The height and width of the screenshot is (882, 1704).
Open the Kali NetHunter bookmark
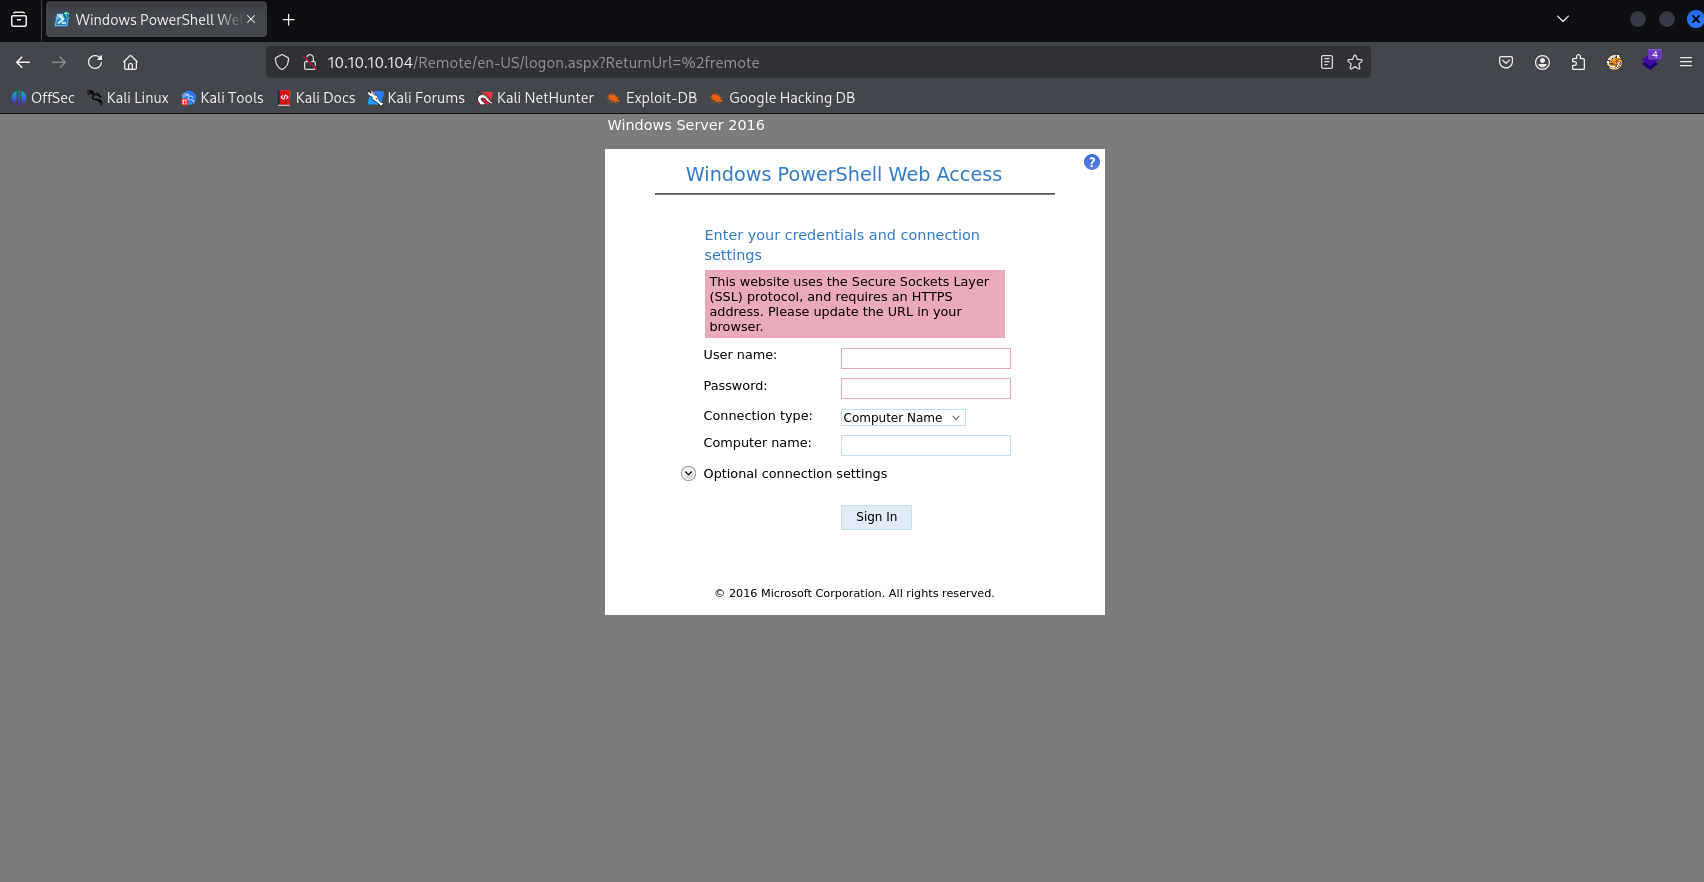click(535, 98)
